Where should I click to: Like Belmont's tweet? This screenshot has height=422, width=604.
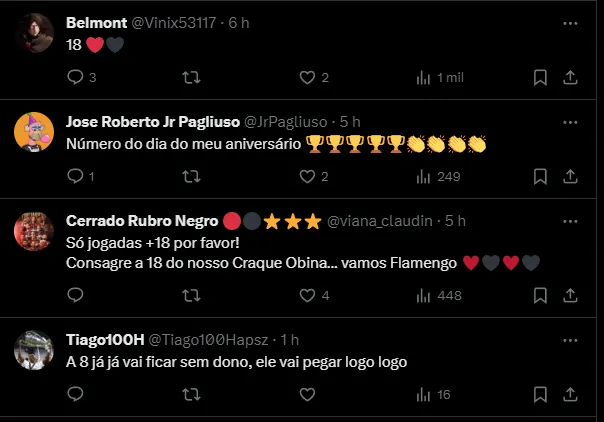[x=308, y=77]
